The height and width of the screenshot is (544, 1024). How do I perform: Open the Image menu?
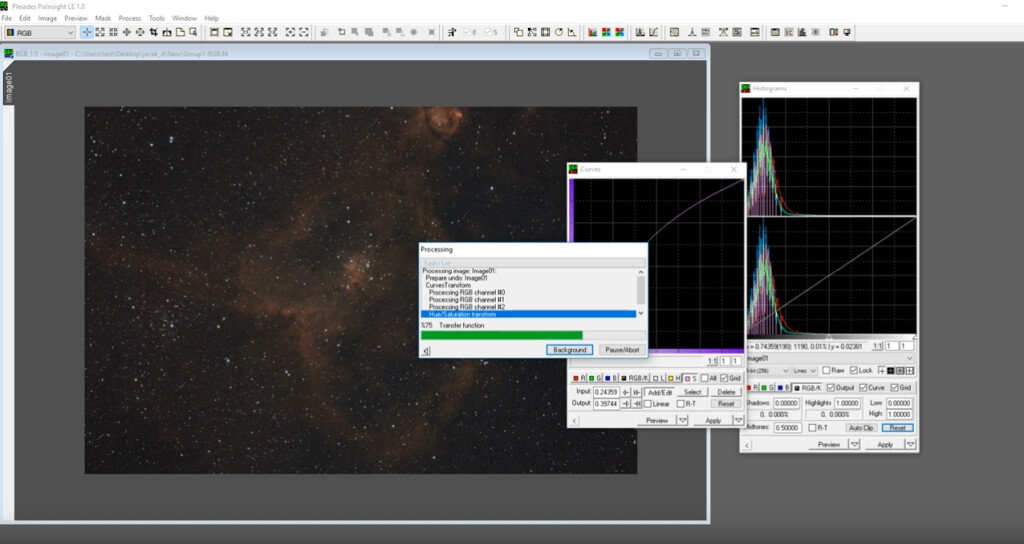[x=47, y=18]
